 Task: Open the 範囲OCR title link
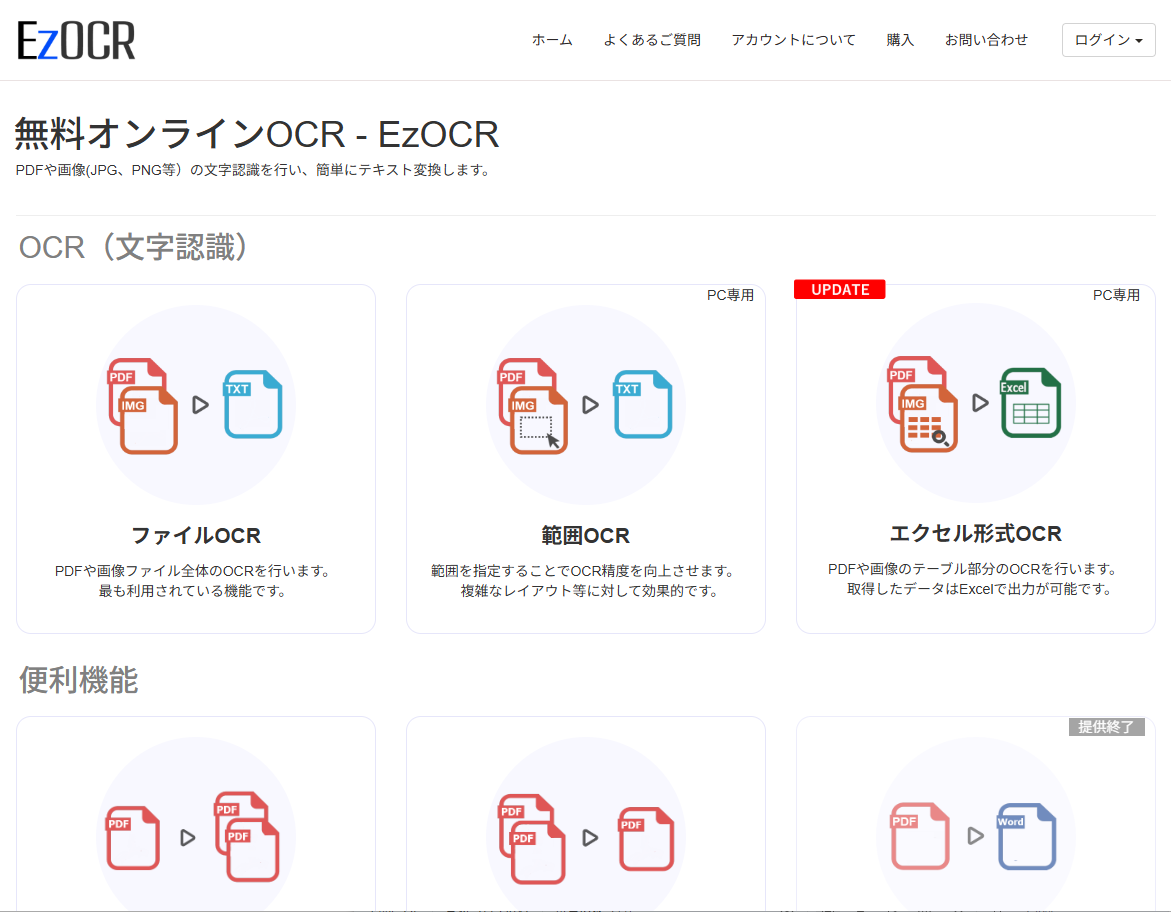586,536
